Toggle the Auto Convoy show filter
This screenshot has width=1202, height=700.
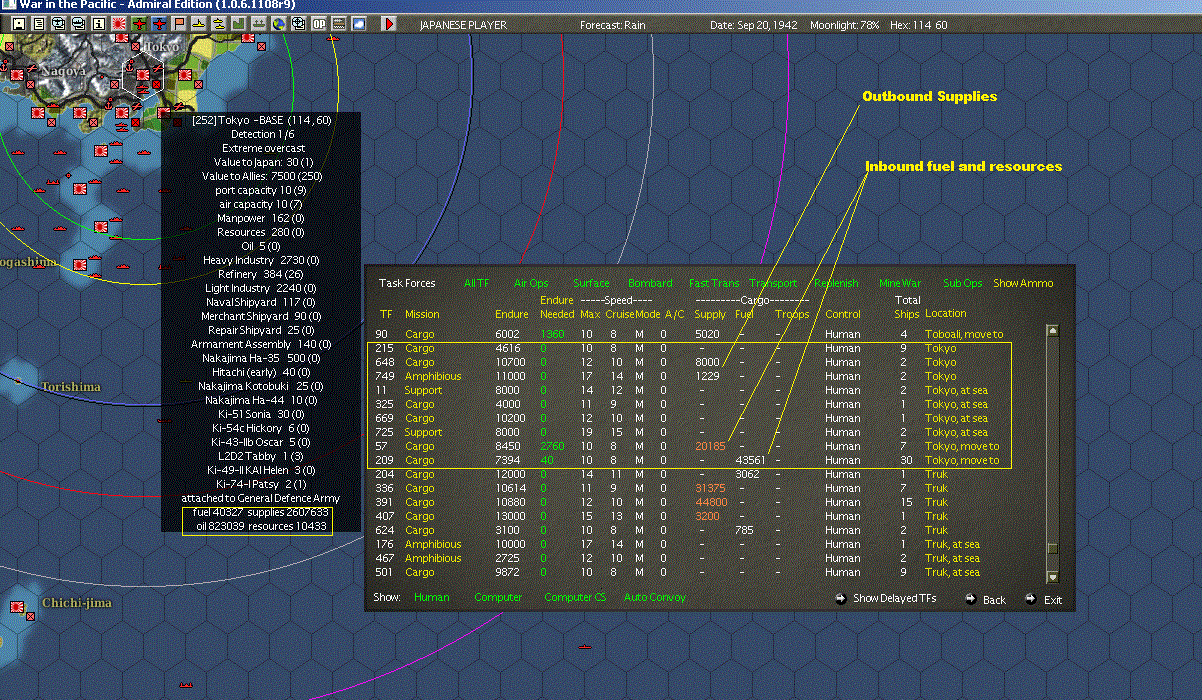655,597
